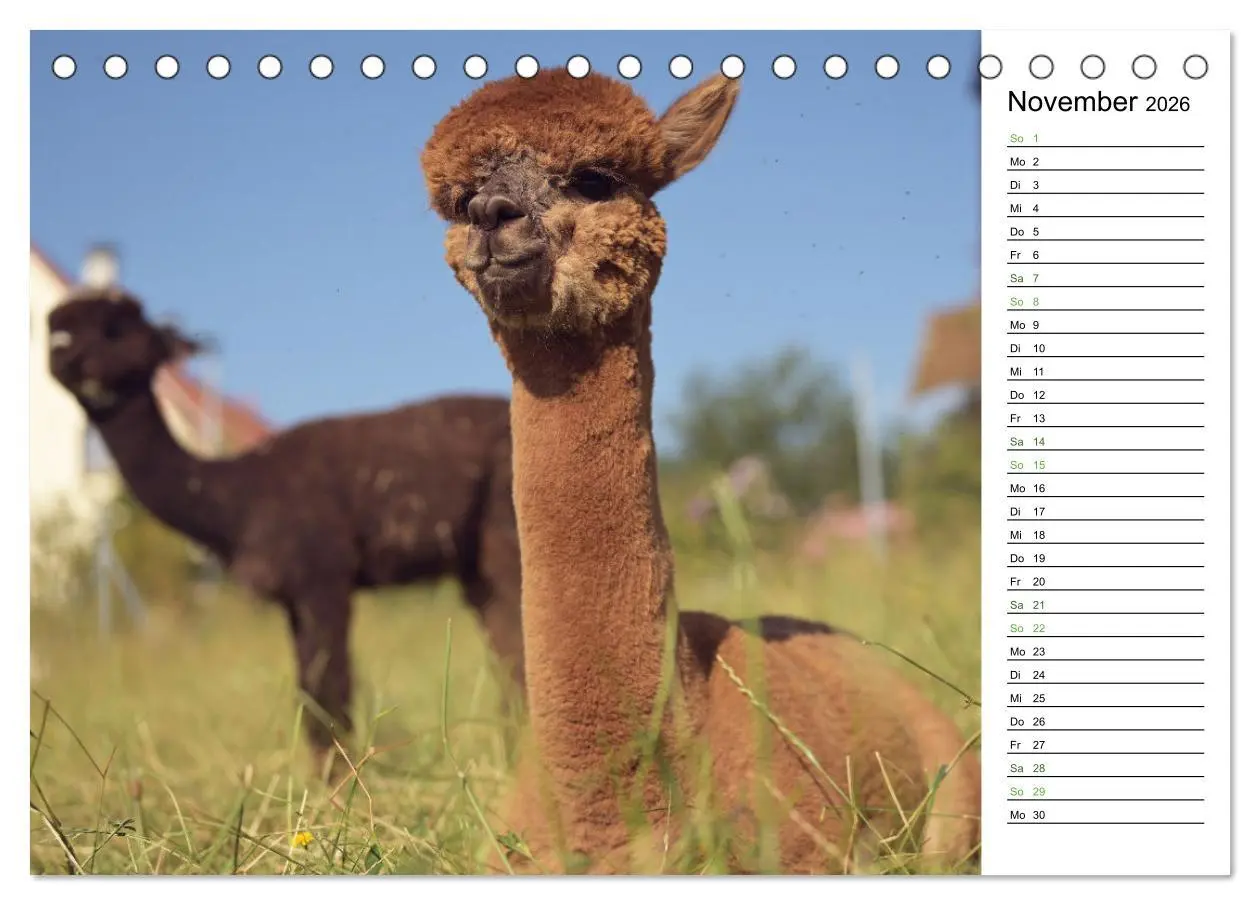Select the Sa 14 date row
This screenshot has height=905, width=1260.
(1105, 441)
